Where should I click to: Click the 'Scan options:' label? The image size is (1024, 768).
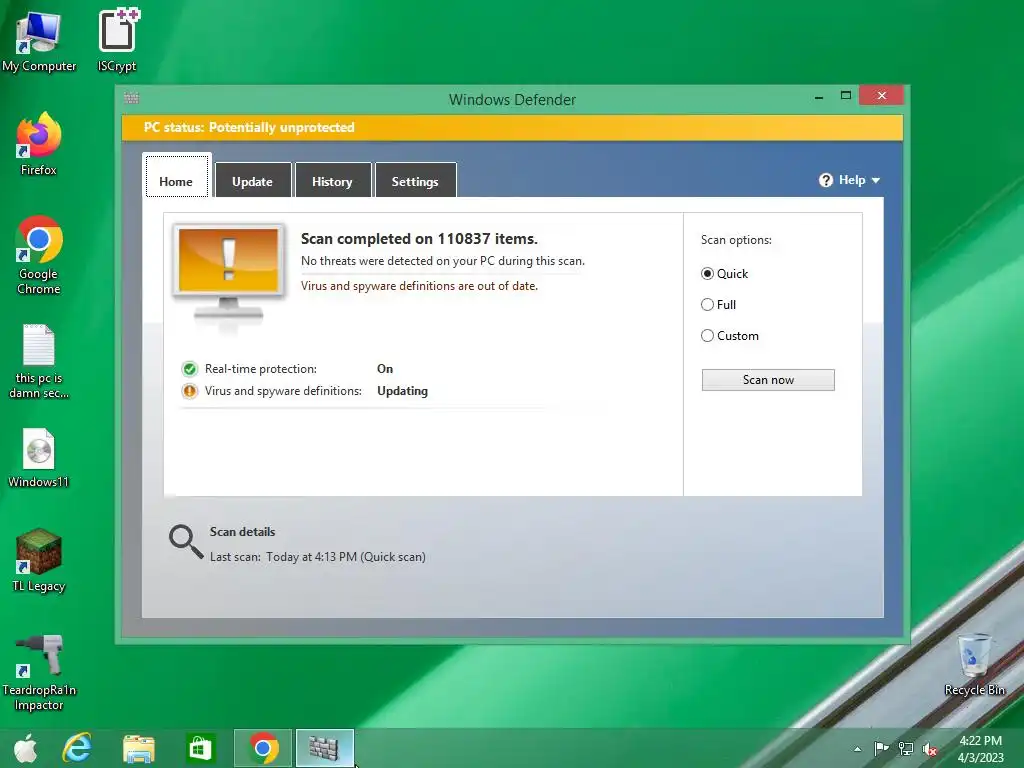pyautogui.click(x=736, y=240)
